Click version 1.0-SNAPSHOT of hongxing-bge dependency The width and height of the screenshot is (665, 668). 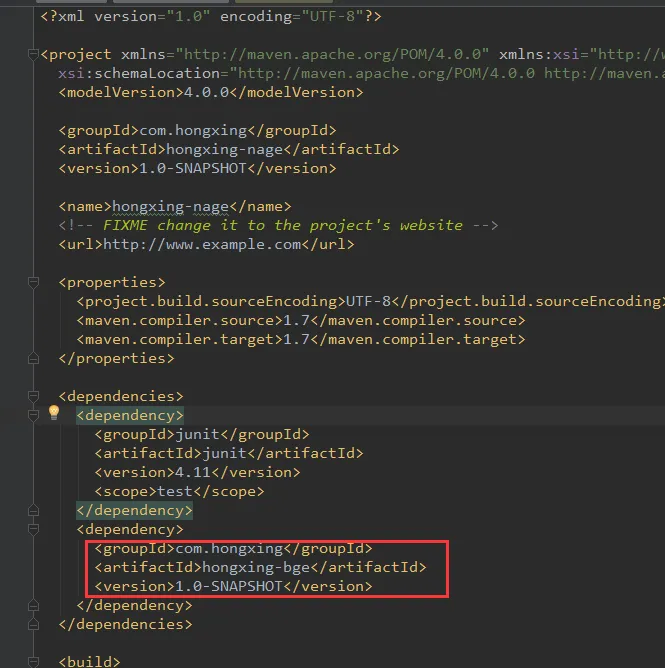(233, 587)
